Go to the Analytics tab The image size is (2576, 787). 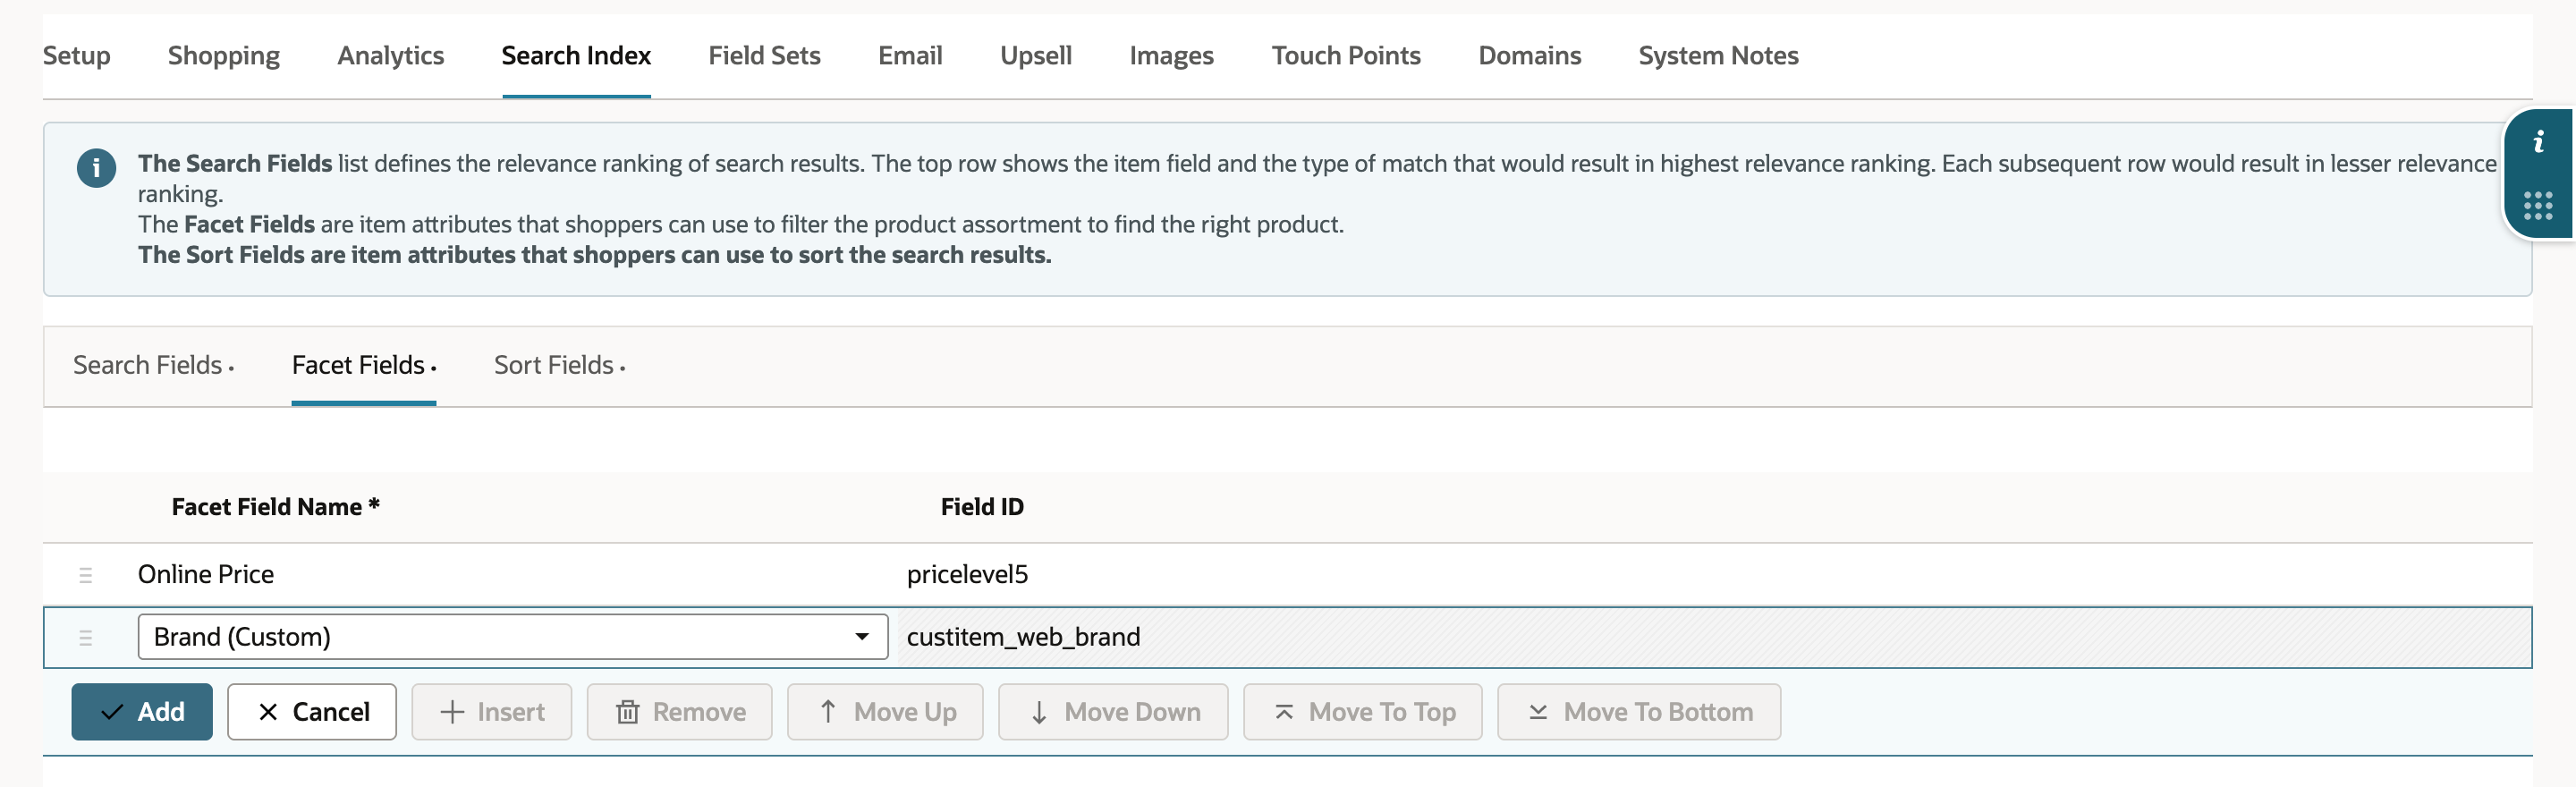click(x=391, y=56)
